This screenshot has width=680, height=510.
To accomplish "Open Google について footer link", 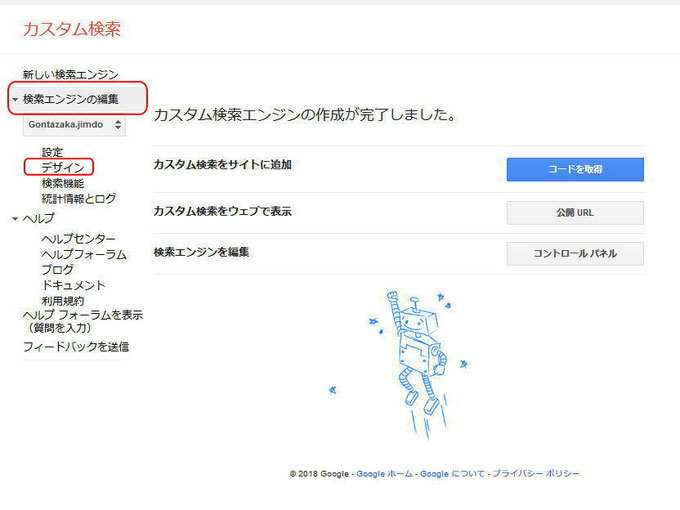I will click(x=452, y=474).
